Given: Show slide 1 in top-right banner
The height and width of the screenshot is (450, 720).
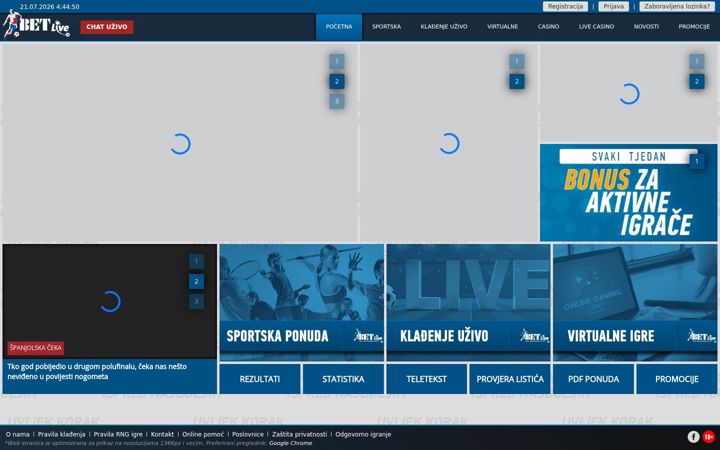Looking at the screenshot, I should 697,62.
